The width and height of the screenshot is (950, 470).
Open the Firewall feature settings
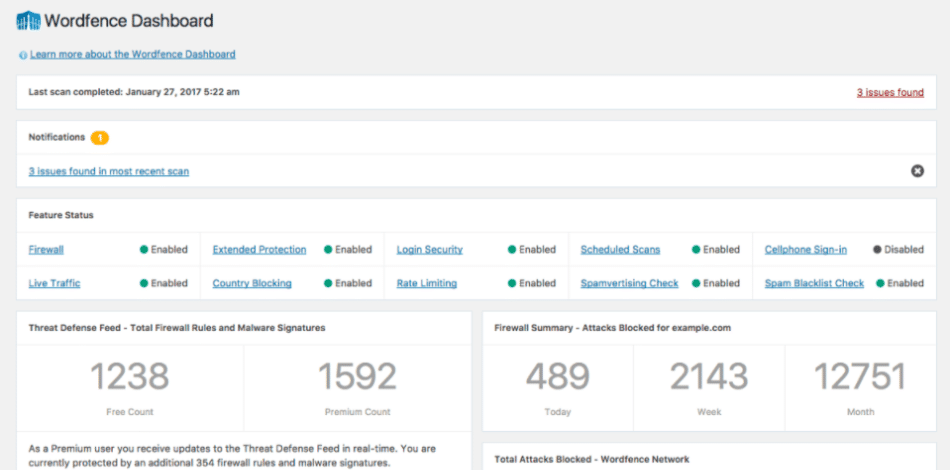(x=46, y=250)
